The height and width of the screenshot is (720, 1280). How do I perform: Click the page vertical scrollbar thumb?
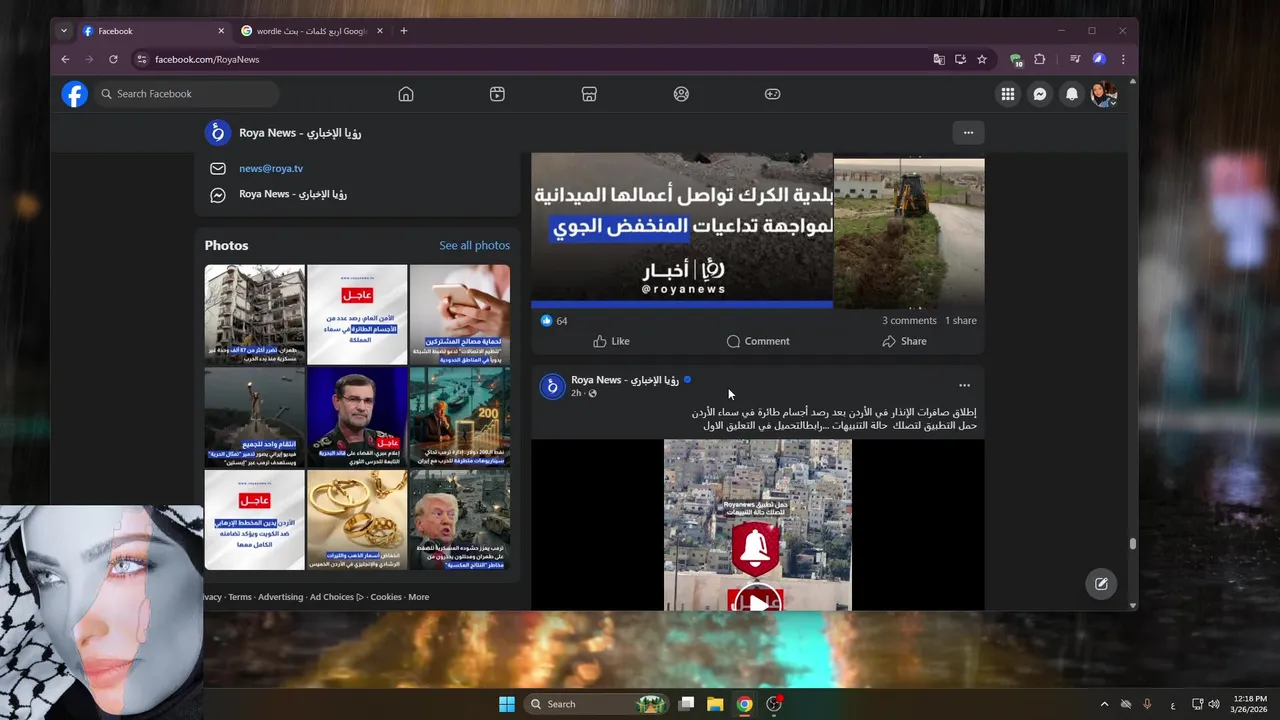(1133, 544)
